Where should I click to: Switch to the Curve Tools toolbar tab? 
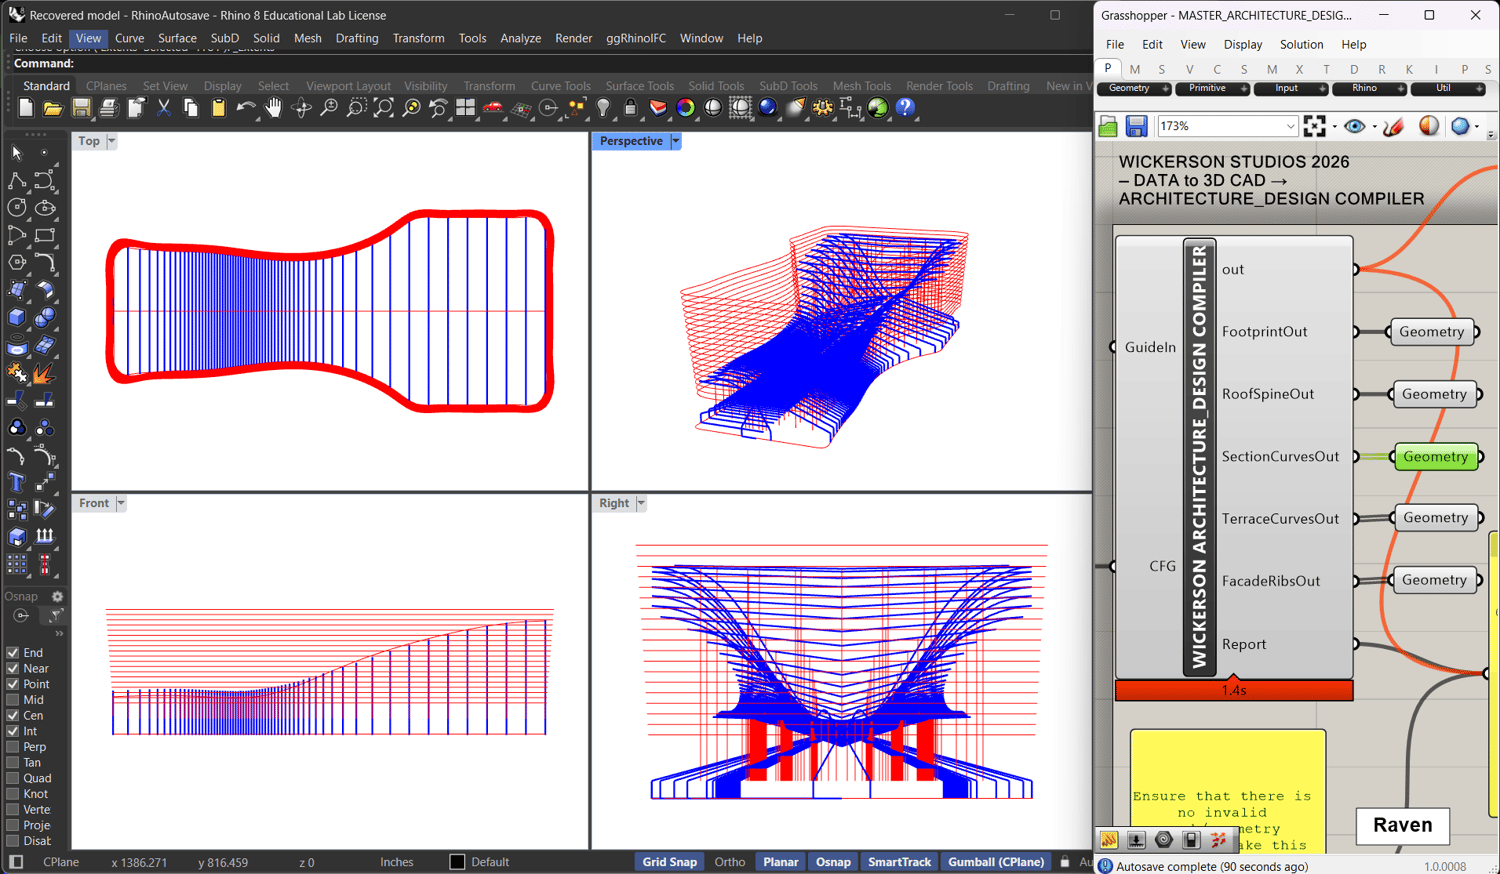click(x=560, y=86)
